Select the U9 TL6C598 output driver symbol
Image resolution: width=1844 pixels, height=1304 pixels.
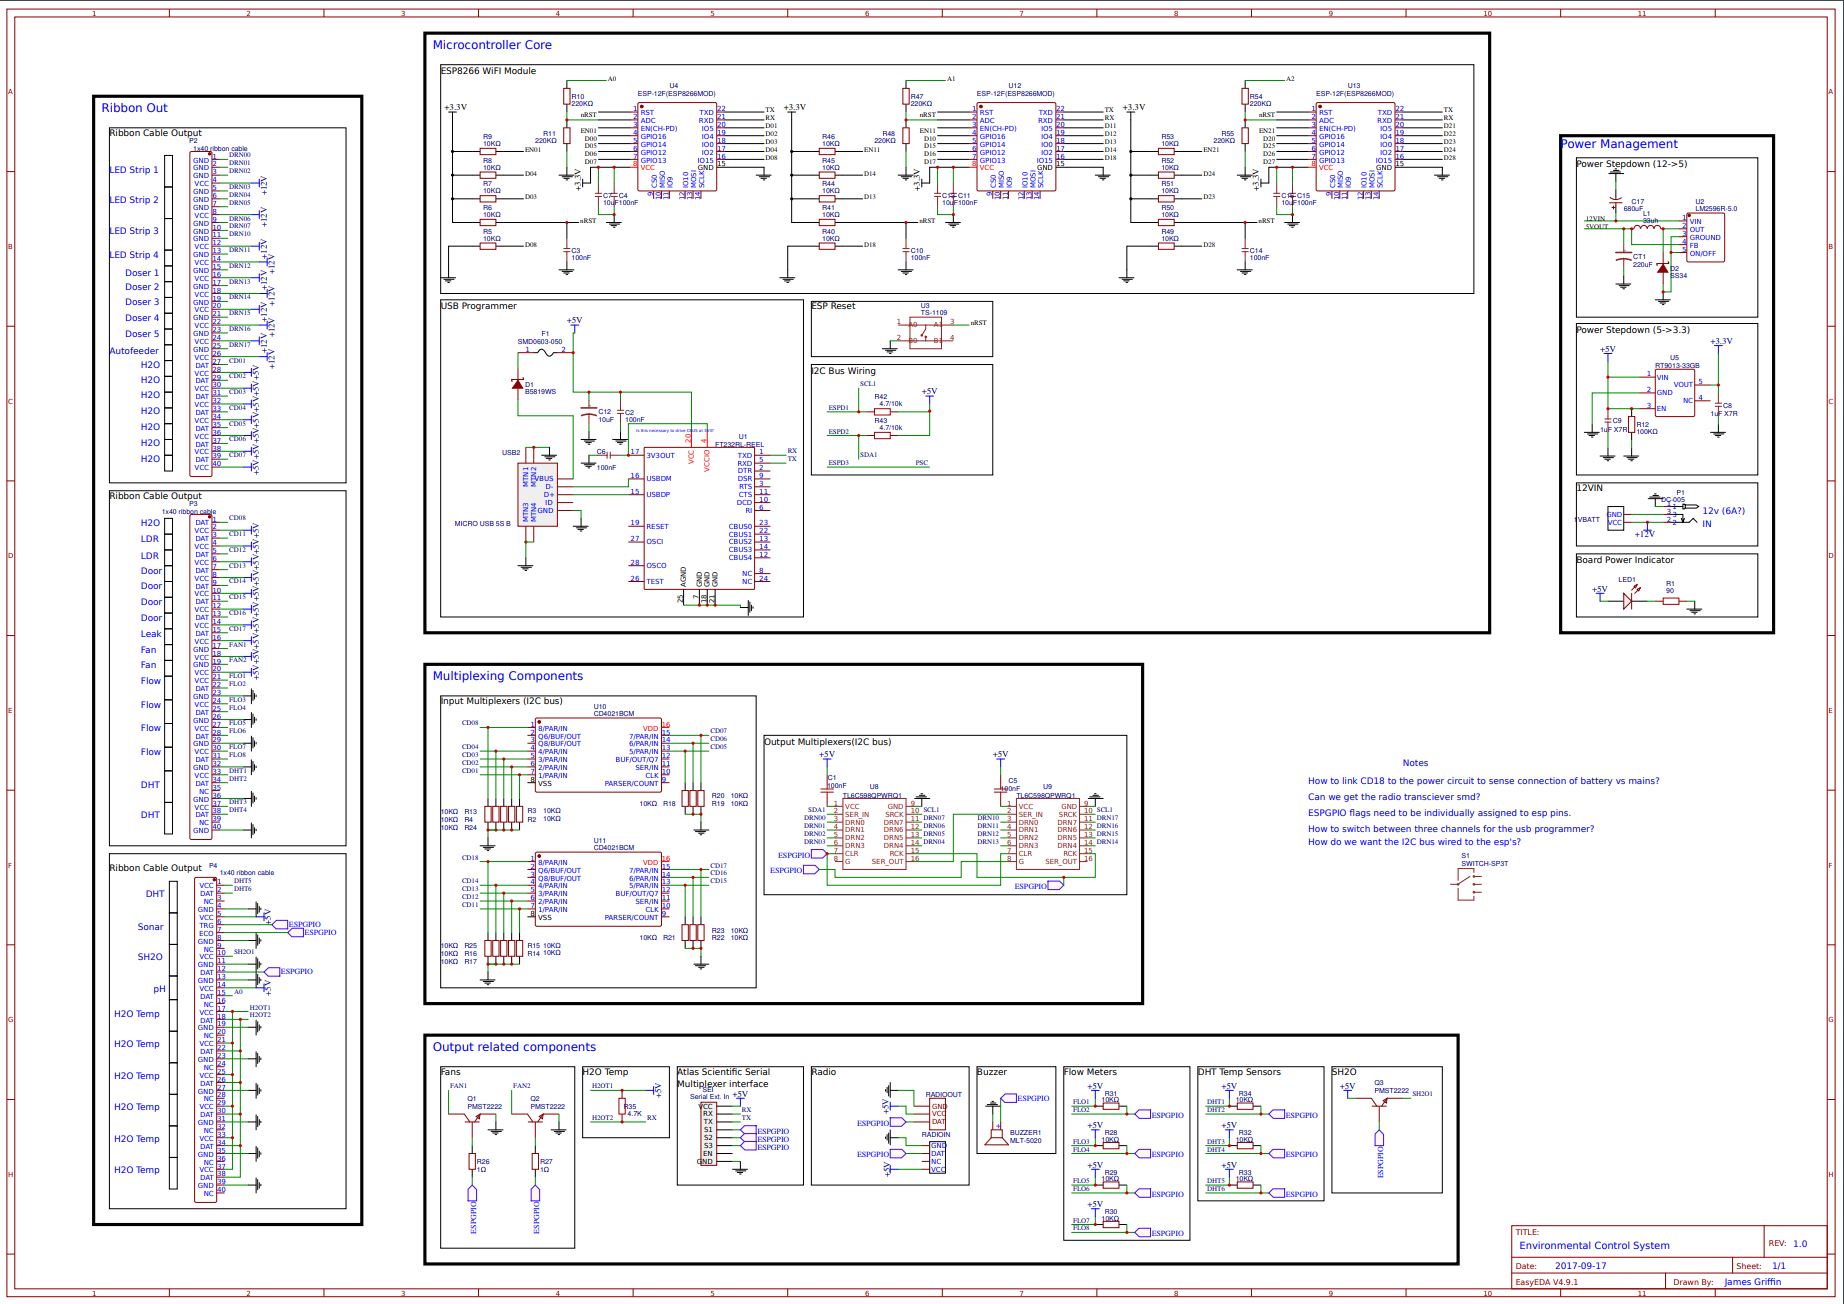tap(1048, 834)
